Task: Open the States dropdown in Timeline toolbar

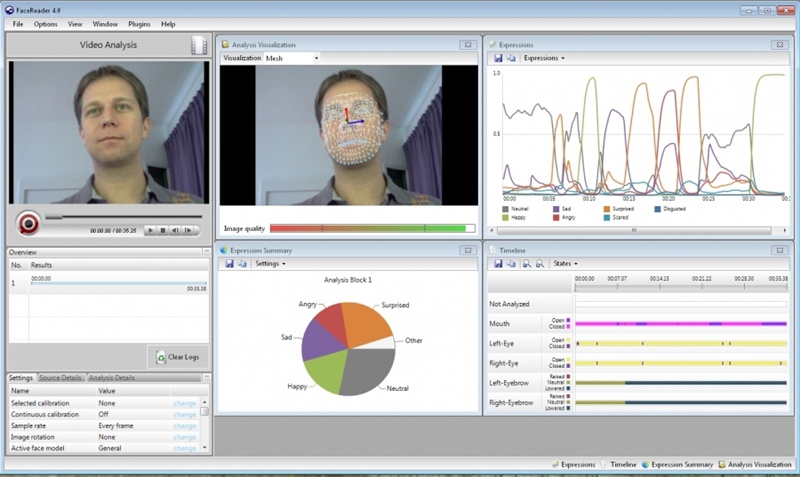Action: pos(565,264)
